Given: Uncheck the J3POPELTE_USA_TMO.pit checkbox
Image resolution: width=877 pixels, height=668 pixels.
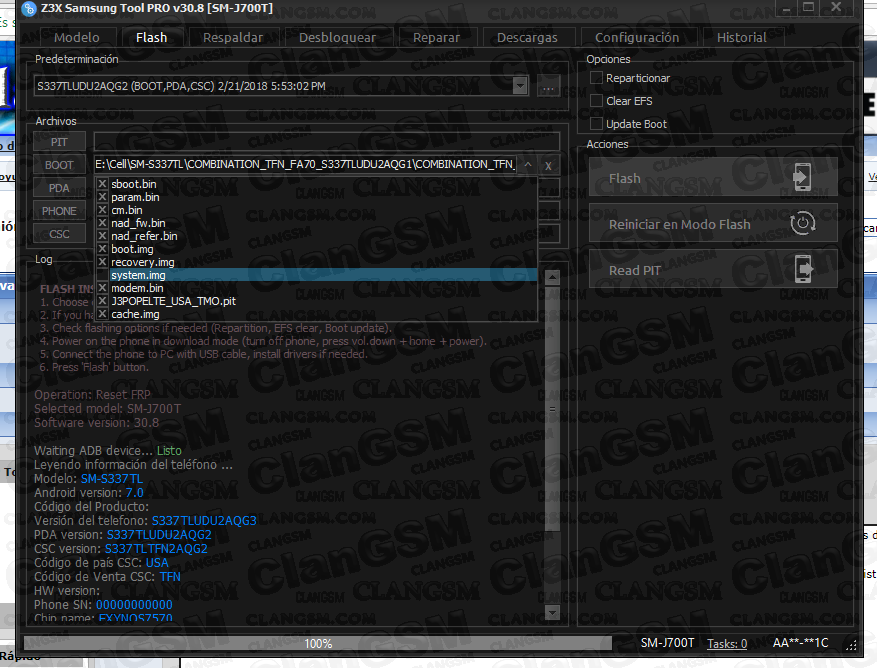Looking at the screenshot, I should [102, 301].
